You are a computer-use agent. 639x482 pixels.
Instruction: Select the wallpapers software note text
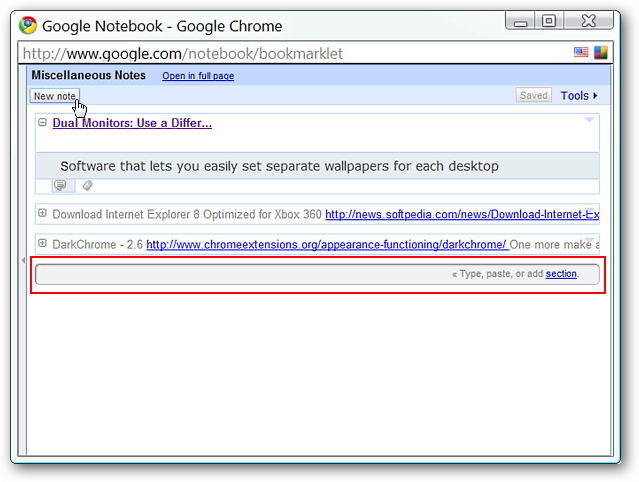point(280,166)
